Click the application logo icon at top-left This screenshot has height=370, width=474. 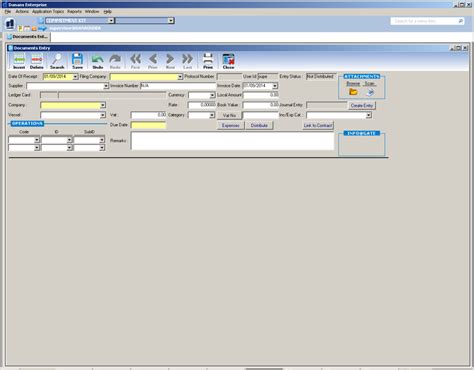coord(10,24)
